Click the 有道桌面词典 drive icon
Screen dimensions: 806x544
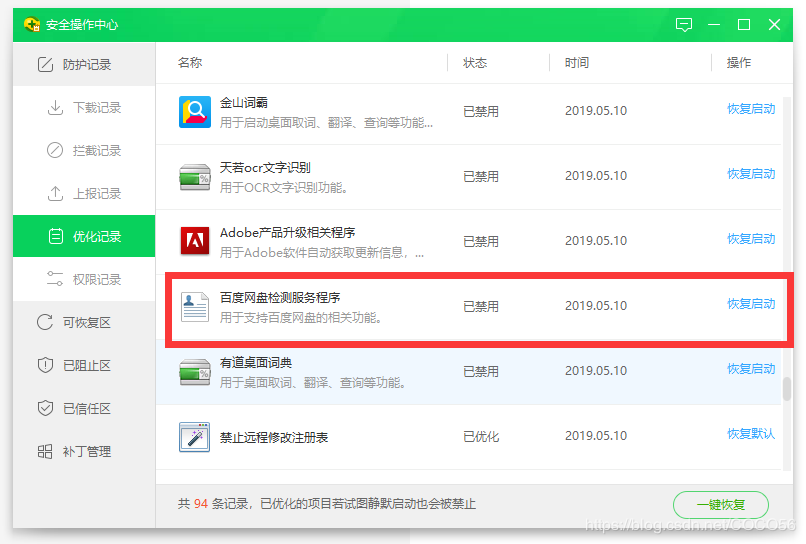(x=194, y=372)
